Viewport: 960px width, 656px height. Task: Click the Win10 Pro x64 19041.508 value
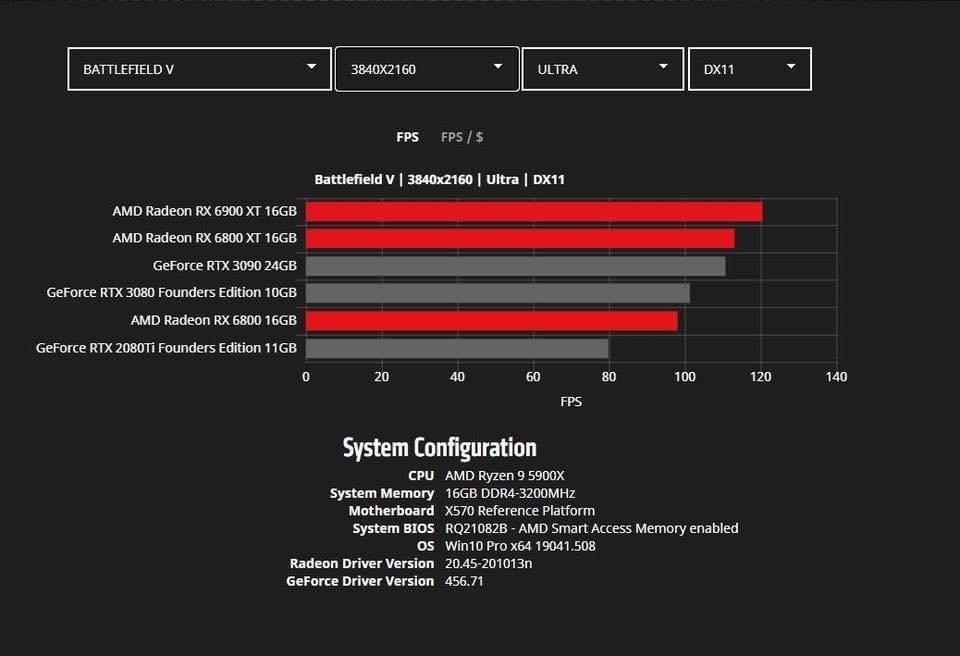click(x=520, y=546)
